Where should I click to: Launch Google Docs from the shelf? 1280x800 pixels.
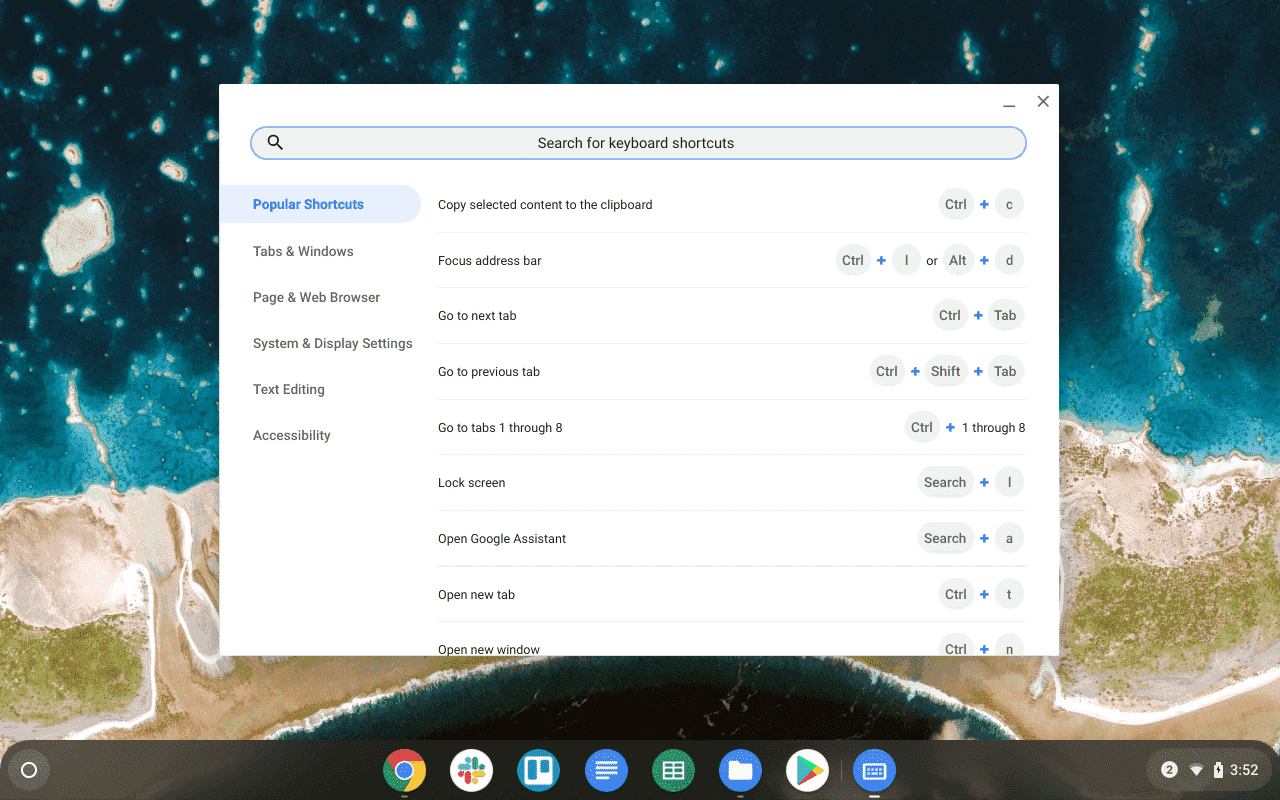coord(606,770)
